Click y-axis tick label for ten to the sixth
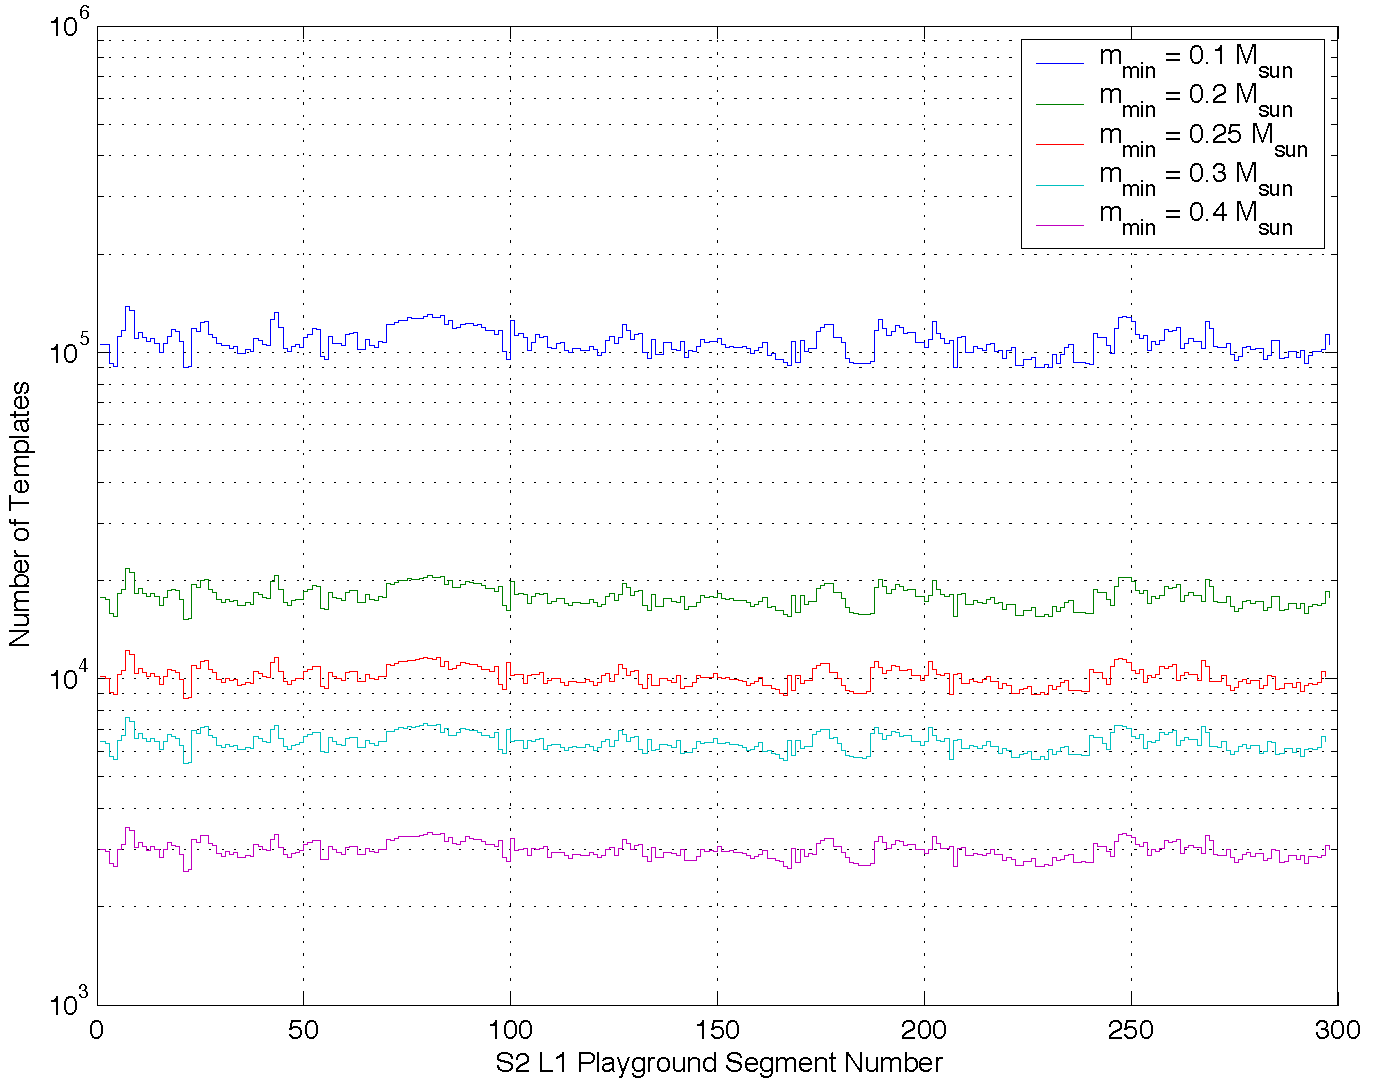The height and width of the screenshot is (1087, 1389). point(69,23)
